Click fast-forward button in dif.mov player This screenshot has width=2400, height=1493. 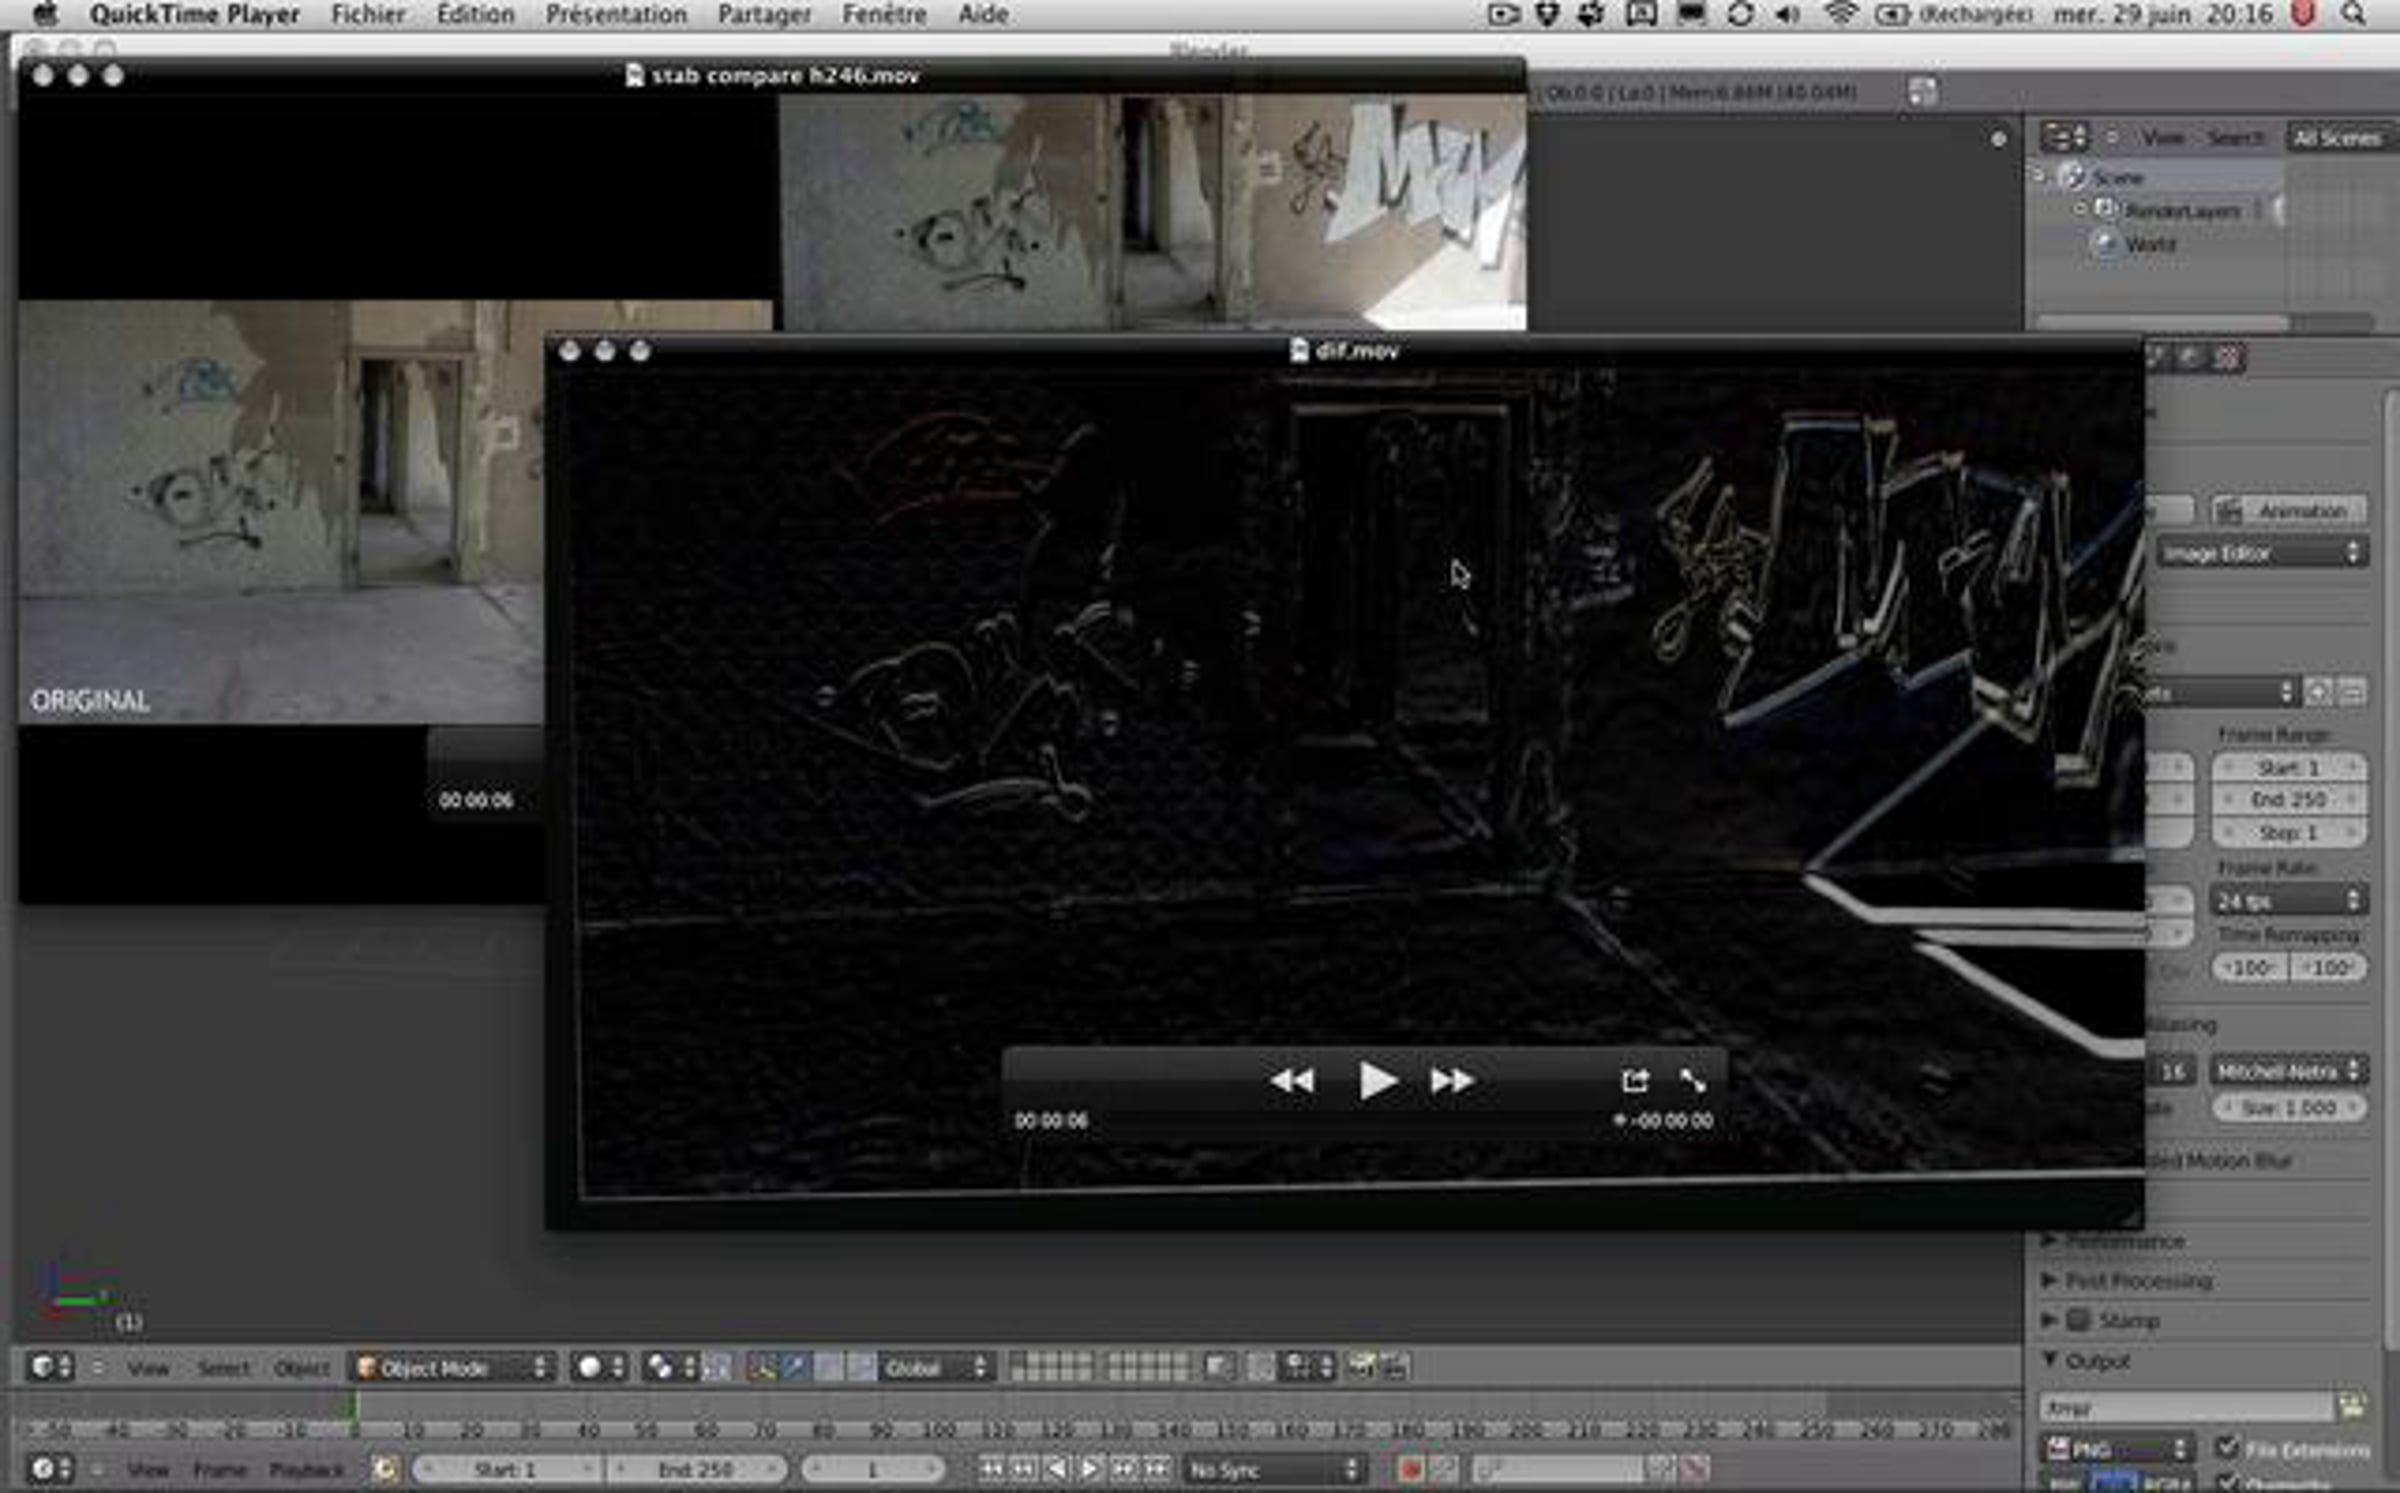point(1452,1081)
